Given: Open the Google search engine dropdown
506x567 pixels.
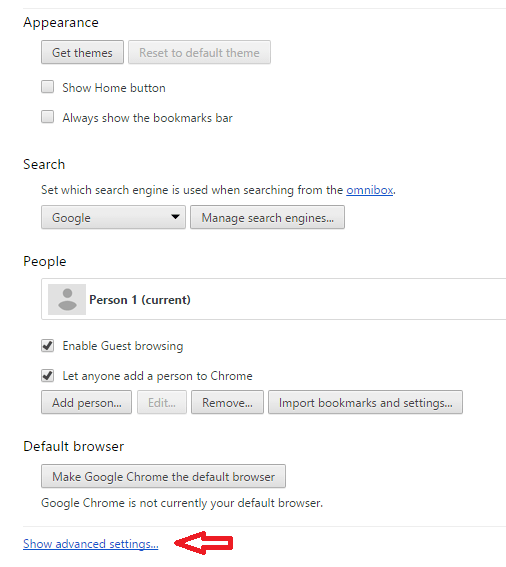Looking at the screenshot, I should click(x=113, y=217).
